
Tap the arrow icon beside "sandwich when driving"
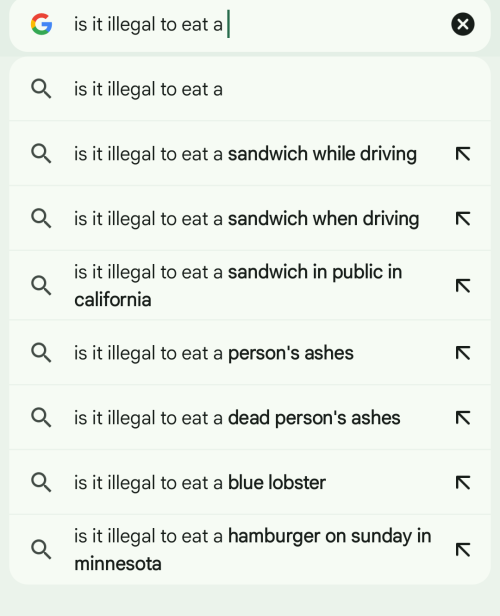click(x=463, y=218)
